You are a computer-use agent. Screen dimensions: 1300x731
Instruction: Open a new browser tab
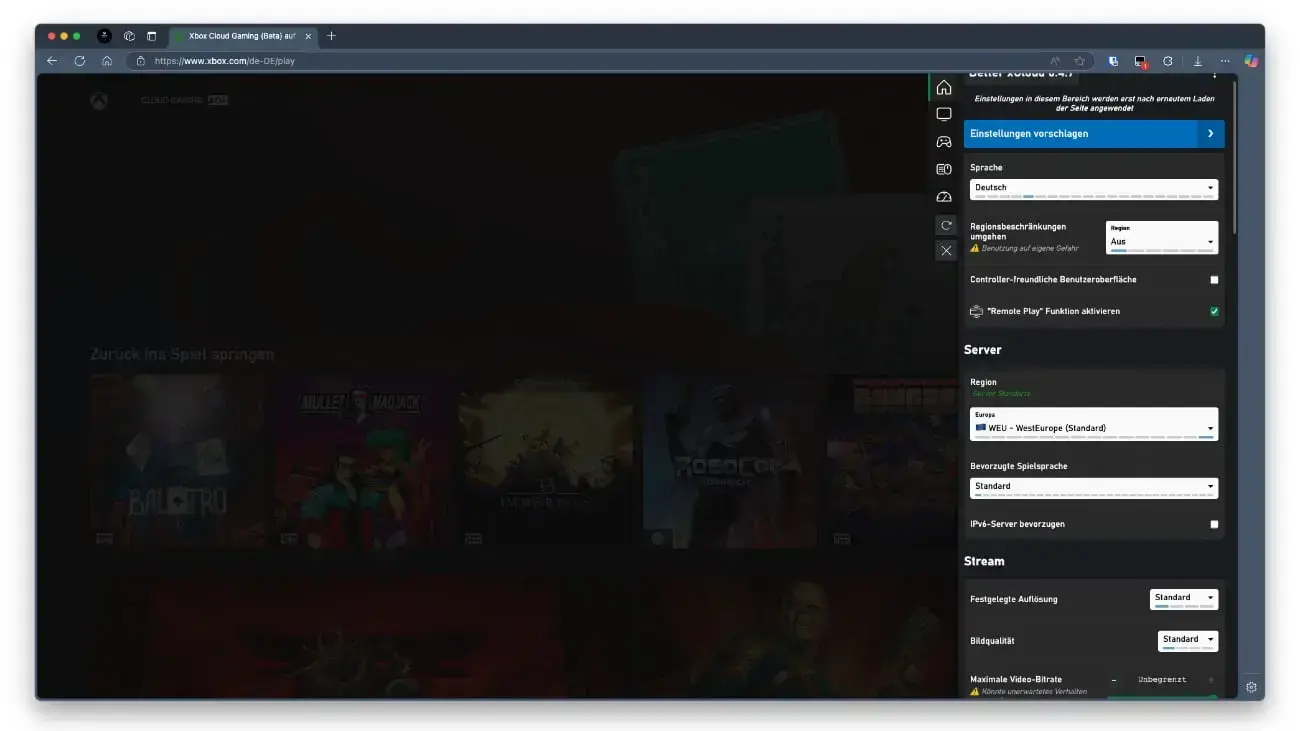click(332, 36)
